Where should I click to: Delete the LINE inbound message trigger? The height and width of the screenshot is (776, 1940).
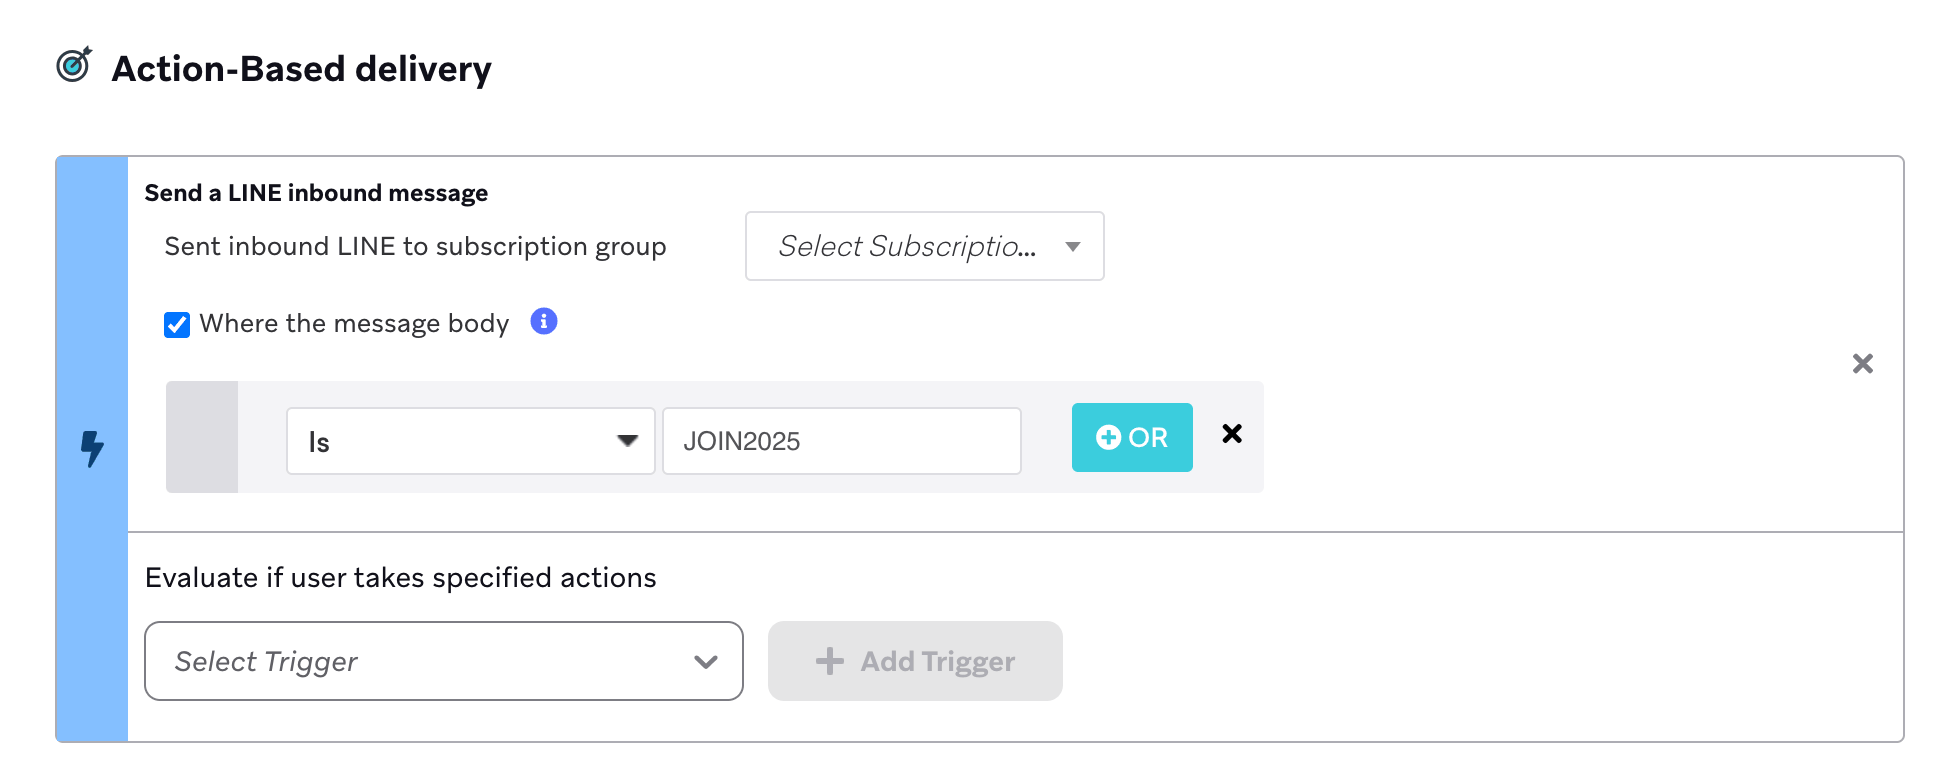coord(1862,364)
